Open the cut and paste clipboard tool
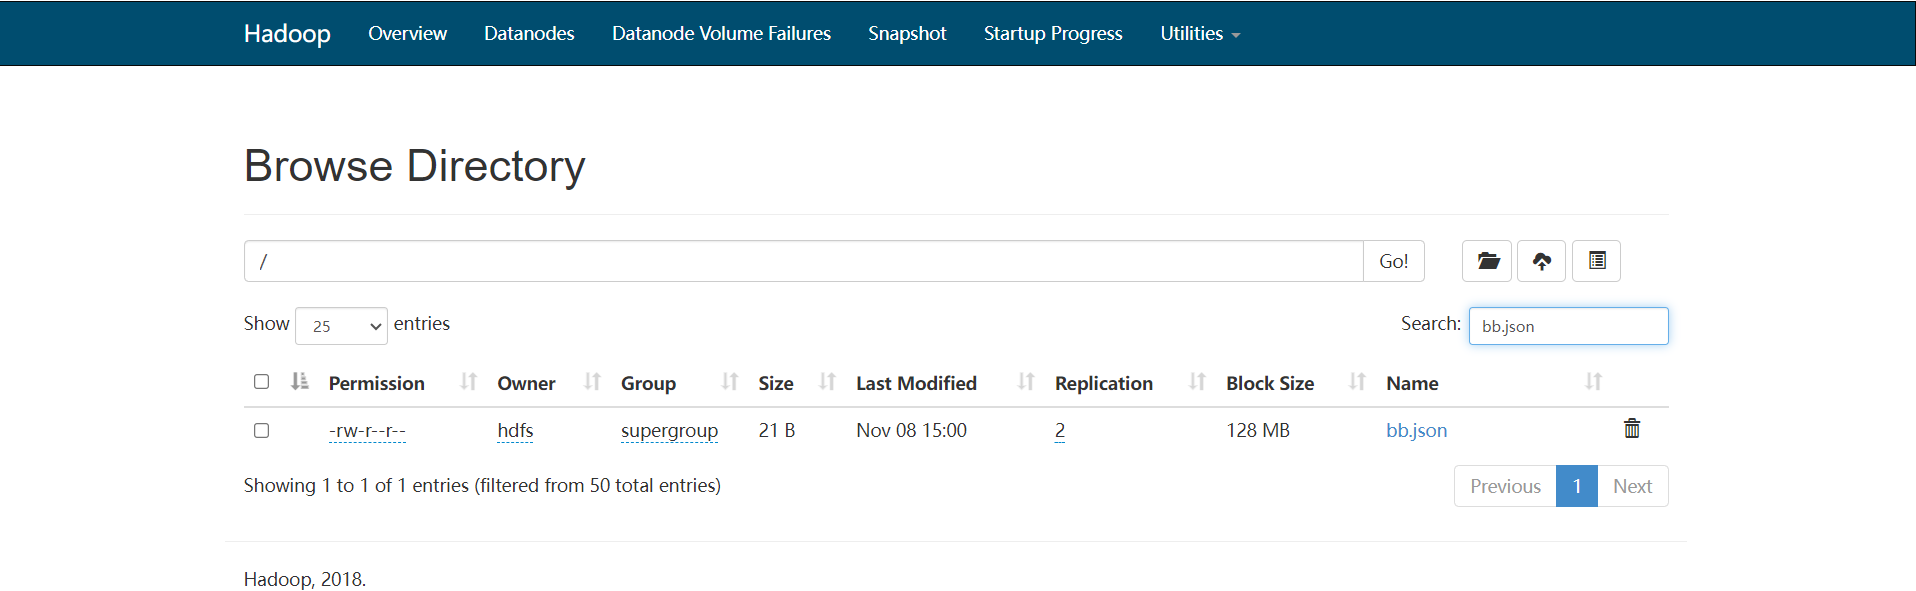1916x591 pixels. tap(1595, 260)
